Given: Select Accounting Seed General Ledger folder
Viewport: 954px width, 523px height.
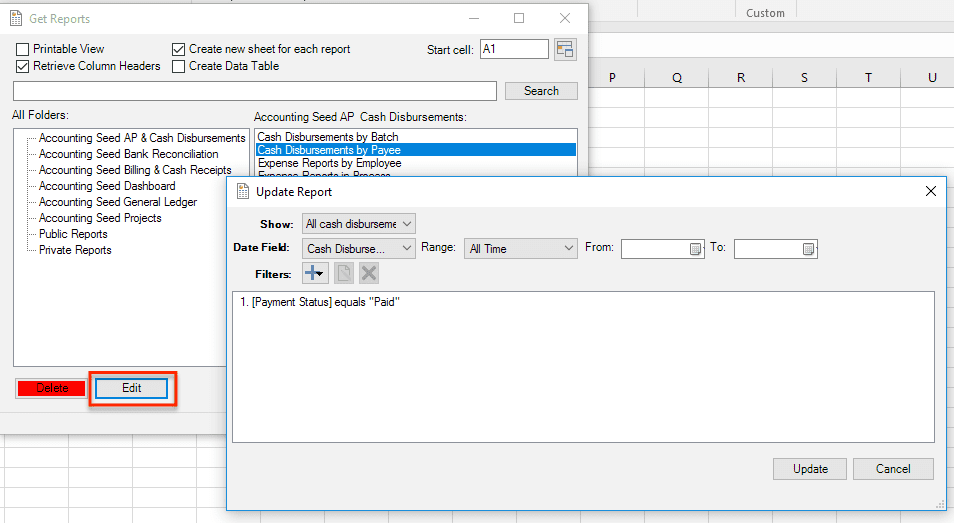Looking at the screenshot, I should point(118,201).
